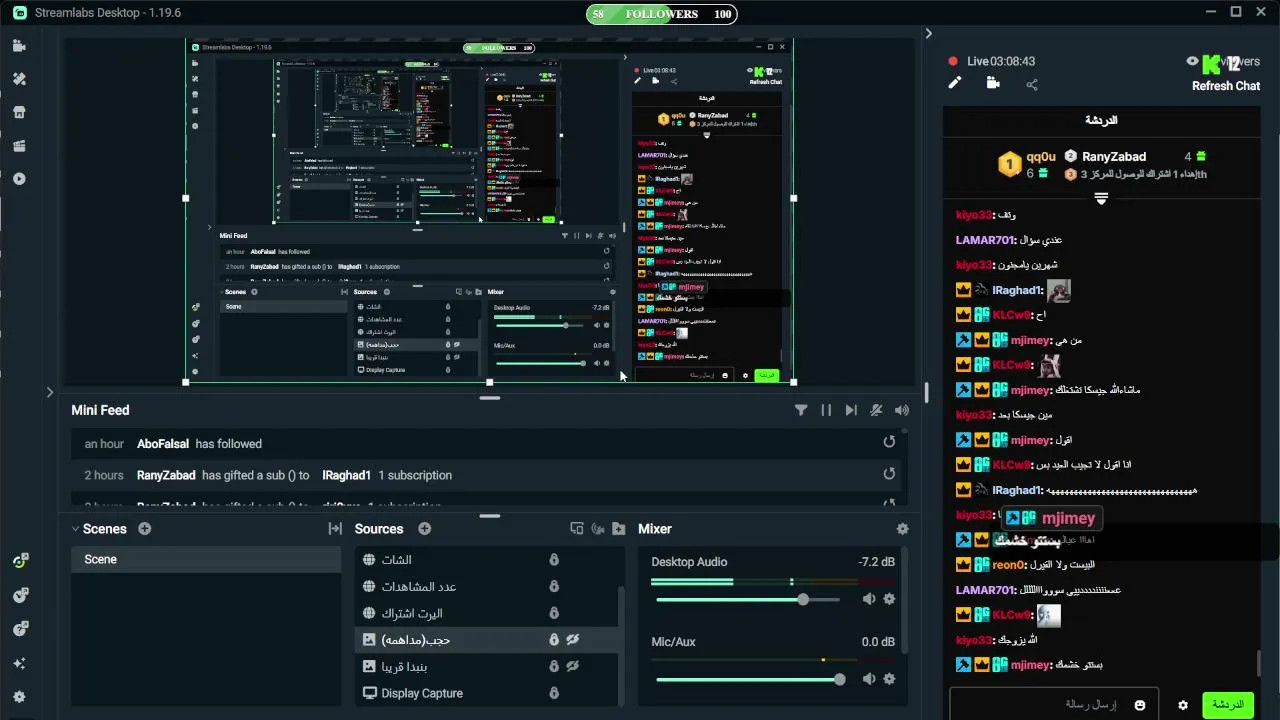Click the sparkle icon in left sidebar

coord(19,663)
